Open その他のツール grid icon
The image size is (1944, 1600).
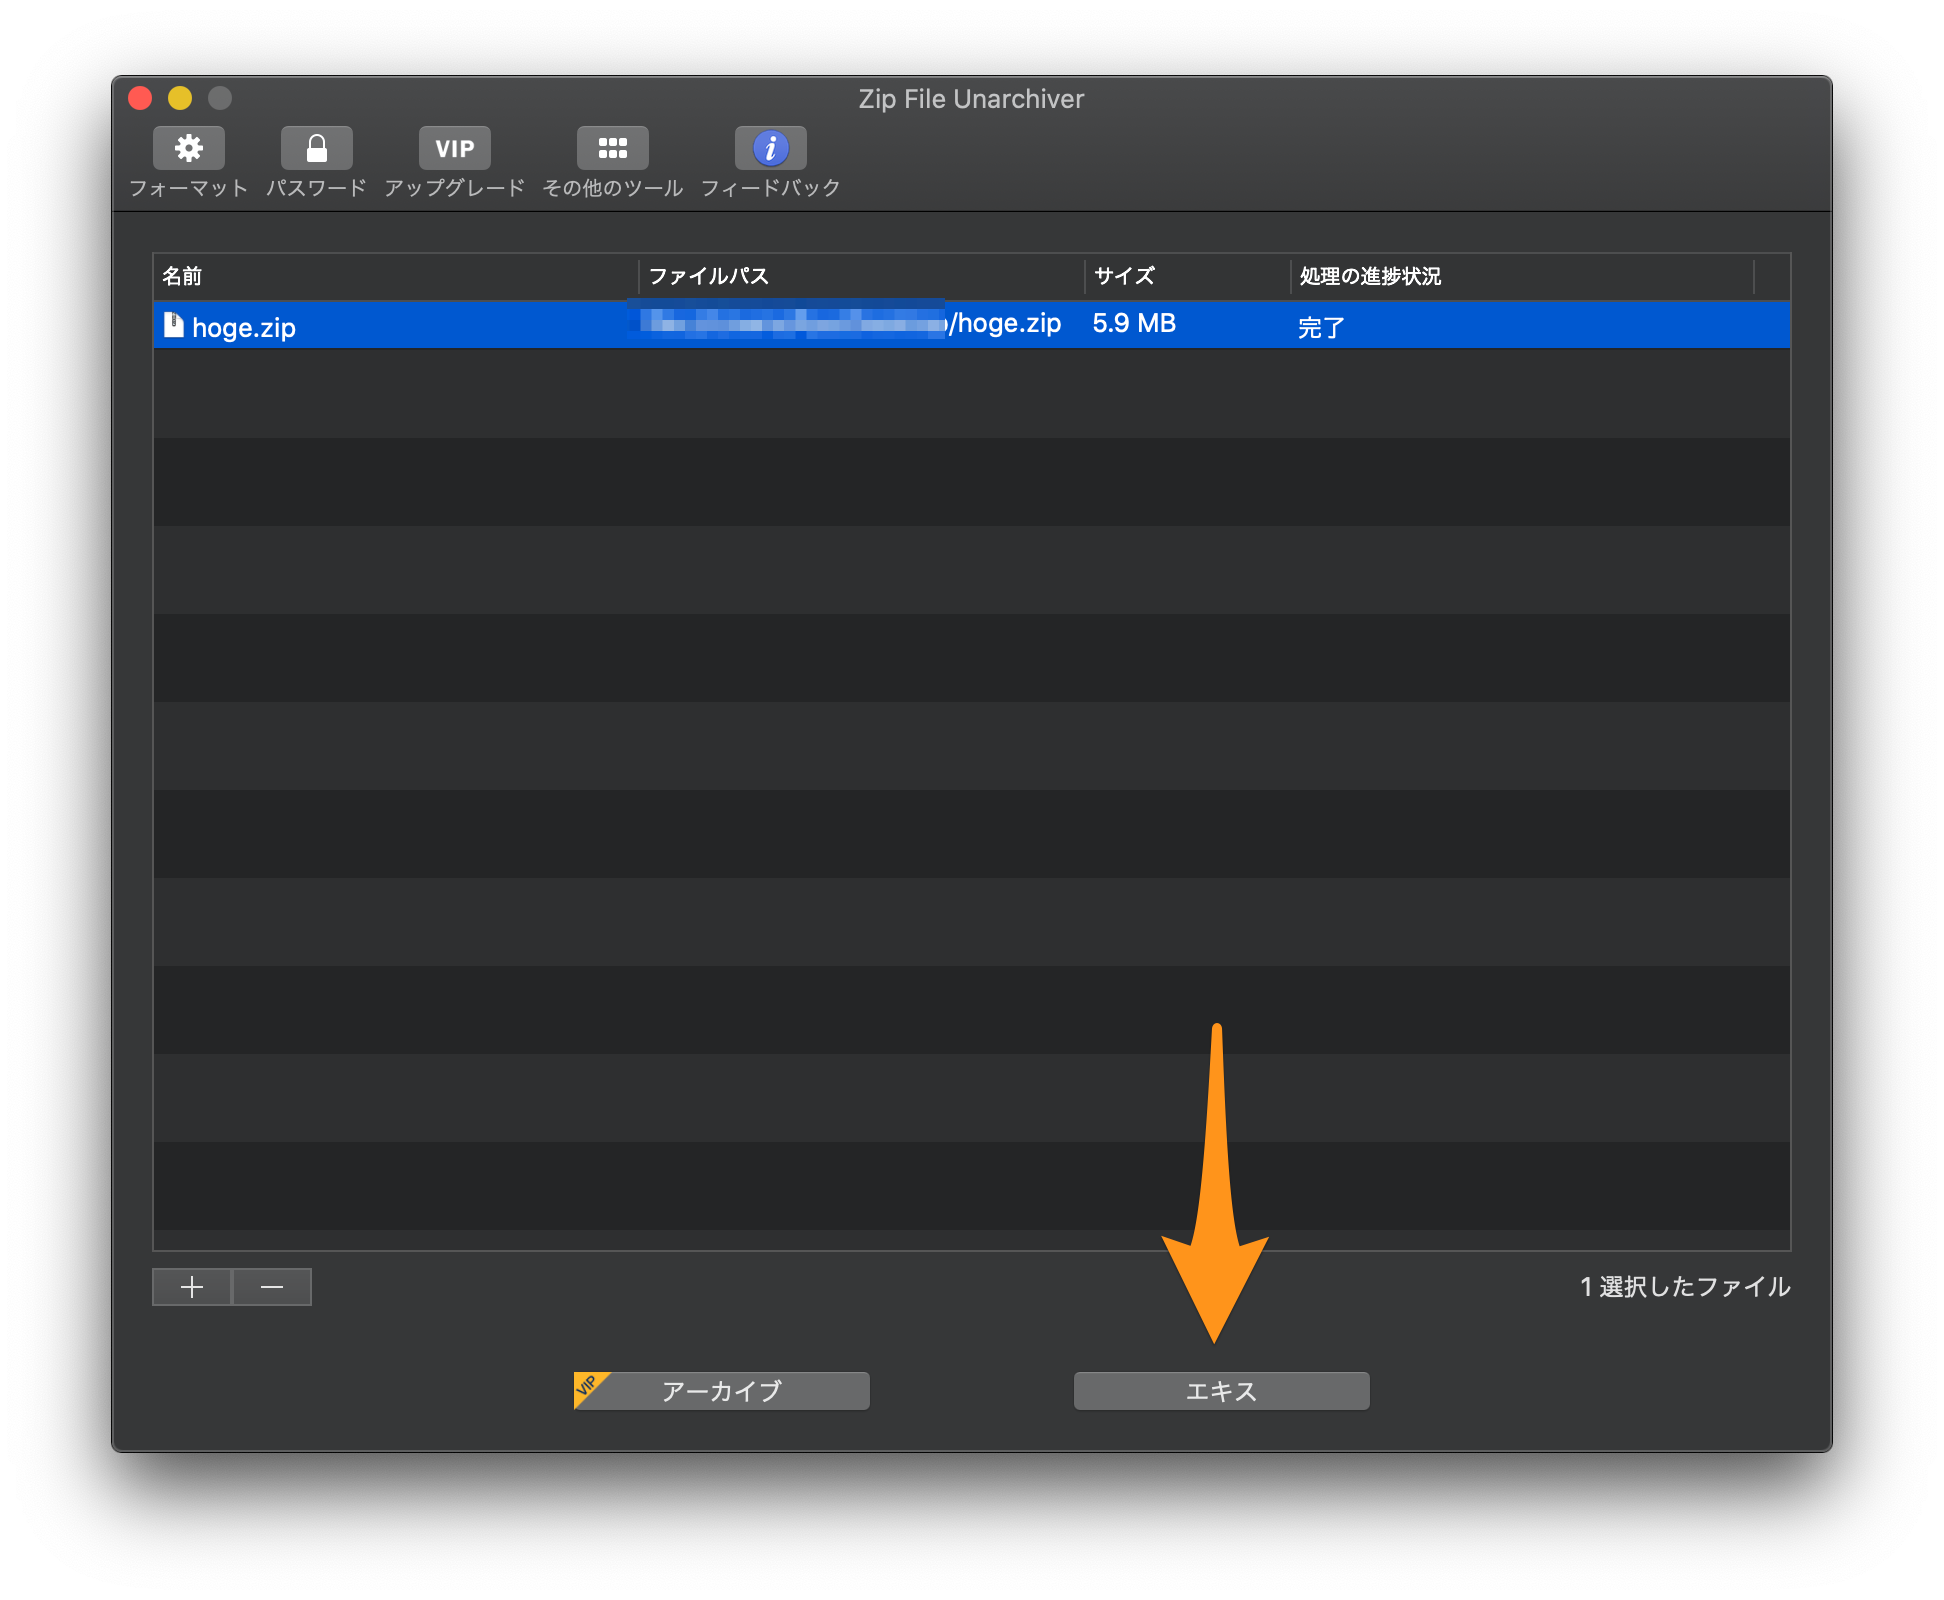click(x=612, y=148)
